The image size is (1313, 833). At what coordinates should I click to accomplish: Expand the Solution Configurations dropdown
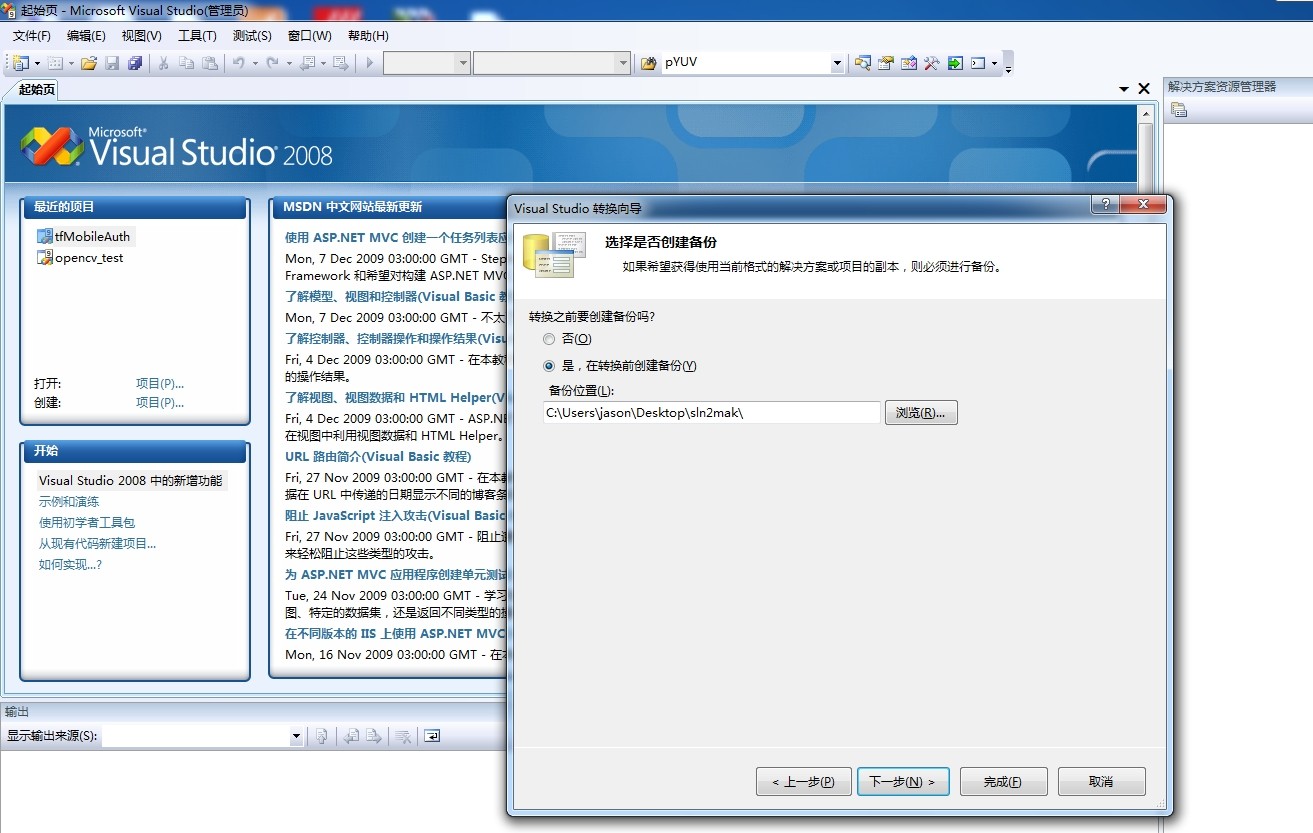click(x=462, y=63)
